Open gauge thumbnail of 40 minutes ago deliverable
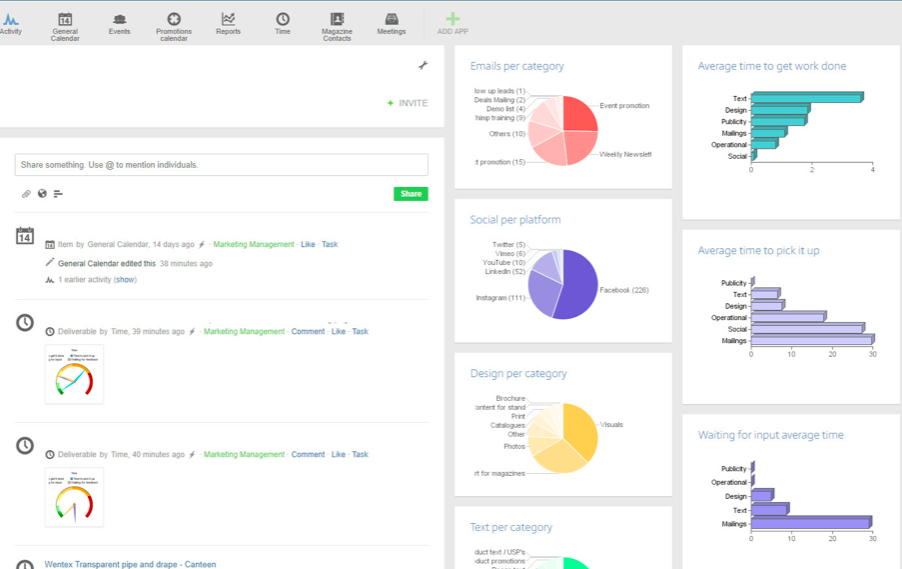The image size is (902, 569). click(74, 497)
